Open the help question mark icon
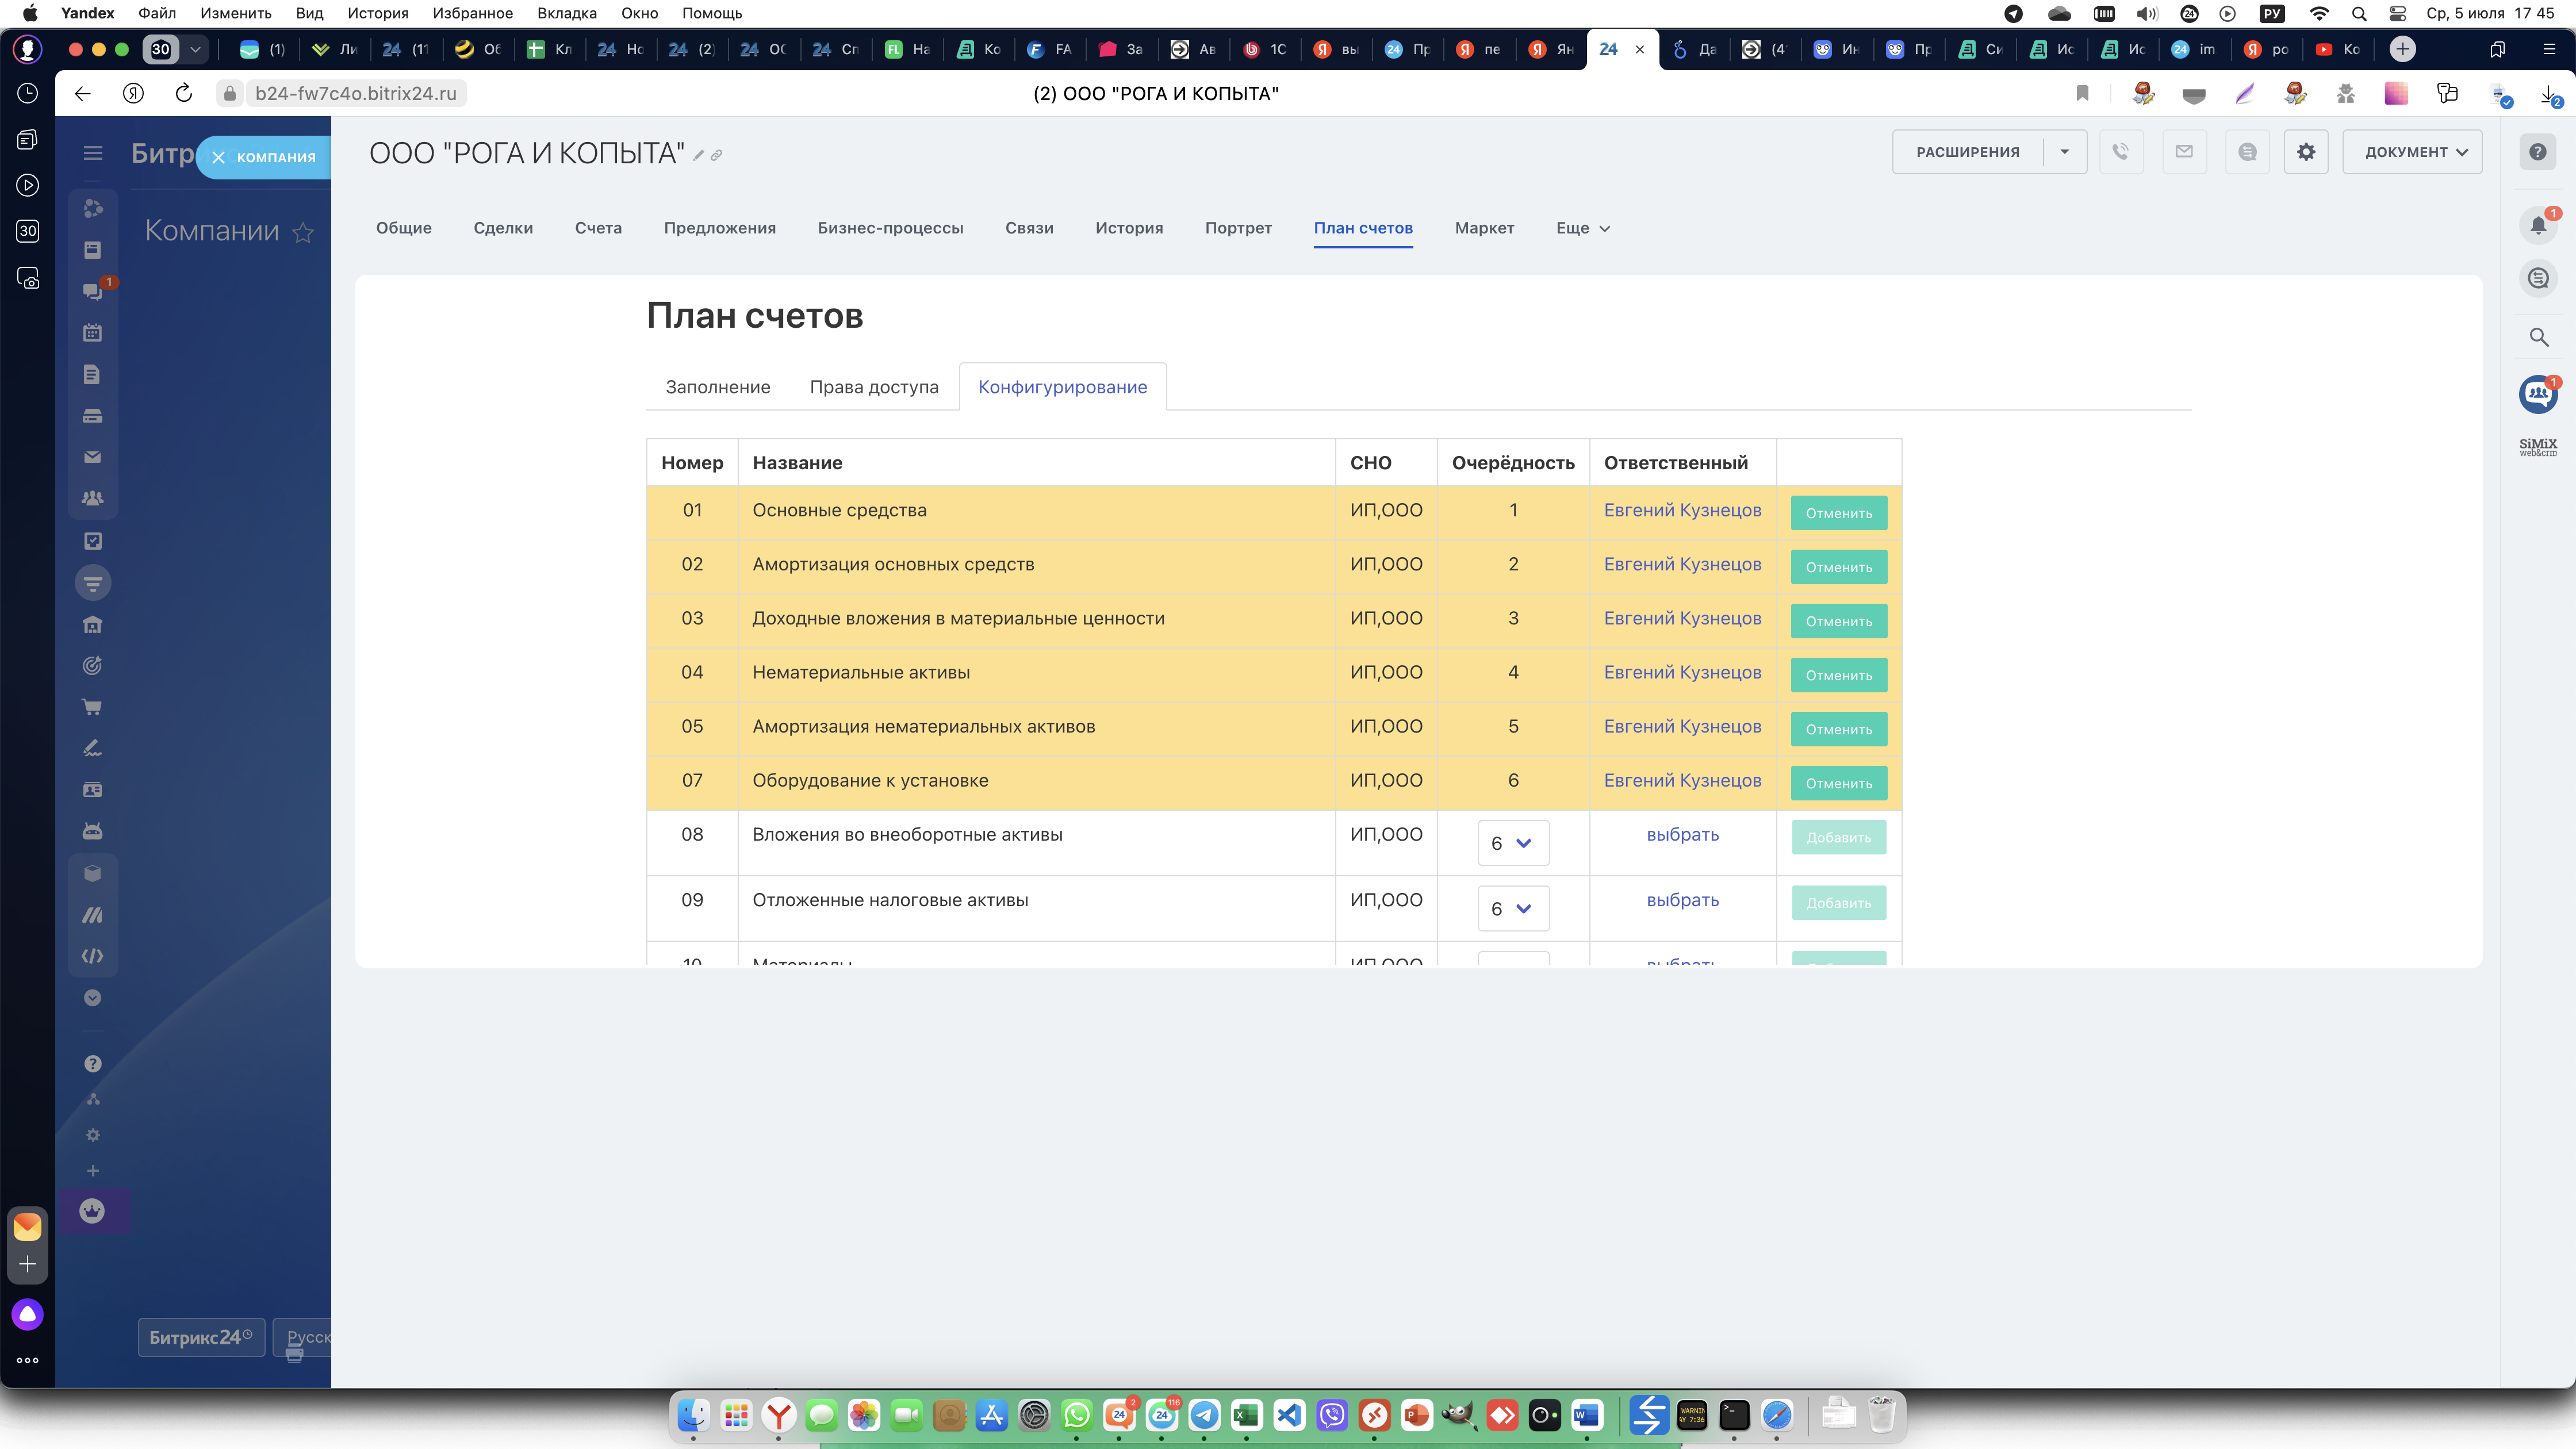 [2538, 152]
